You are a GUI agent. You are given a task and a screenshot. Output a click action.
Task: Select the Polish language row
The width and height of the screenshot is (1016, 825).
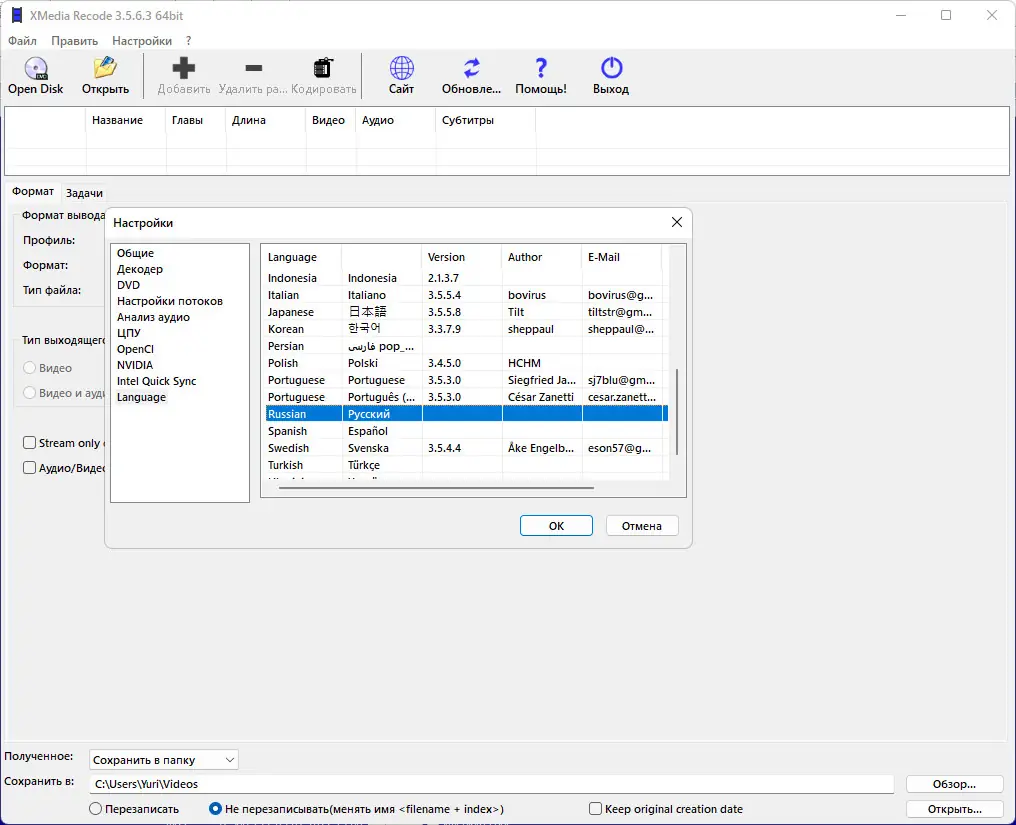click(x=467, y=363)
